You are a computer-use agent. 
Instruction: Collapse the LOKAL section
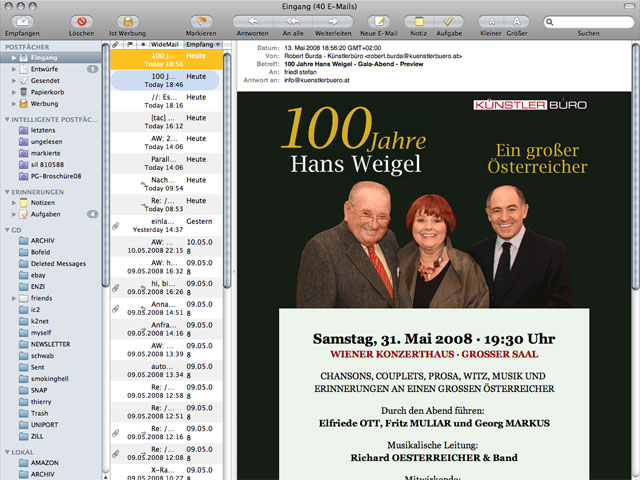tap(7, 452)
